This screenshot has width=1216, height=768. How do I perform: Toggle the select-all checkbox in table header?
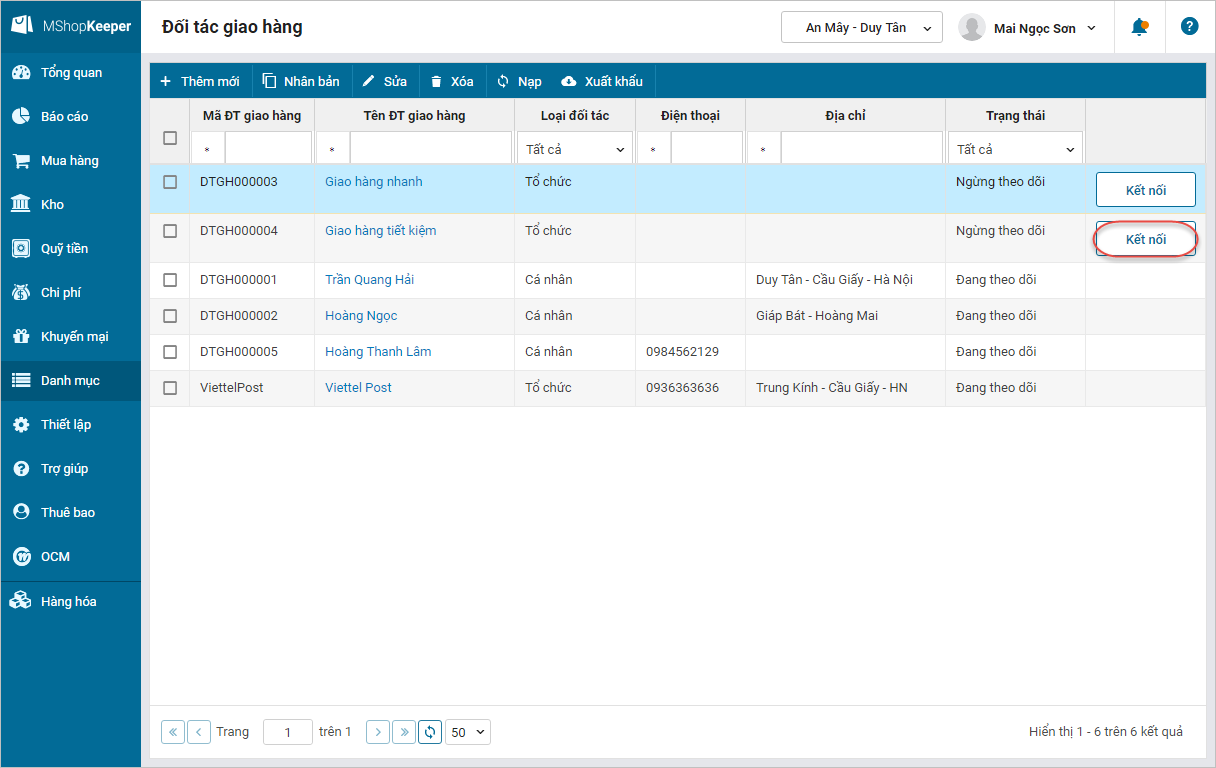coord(170,138)
